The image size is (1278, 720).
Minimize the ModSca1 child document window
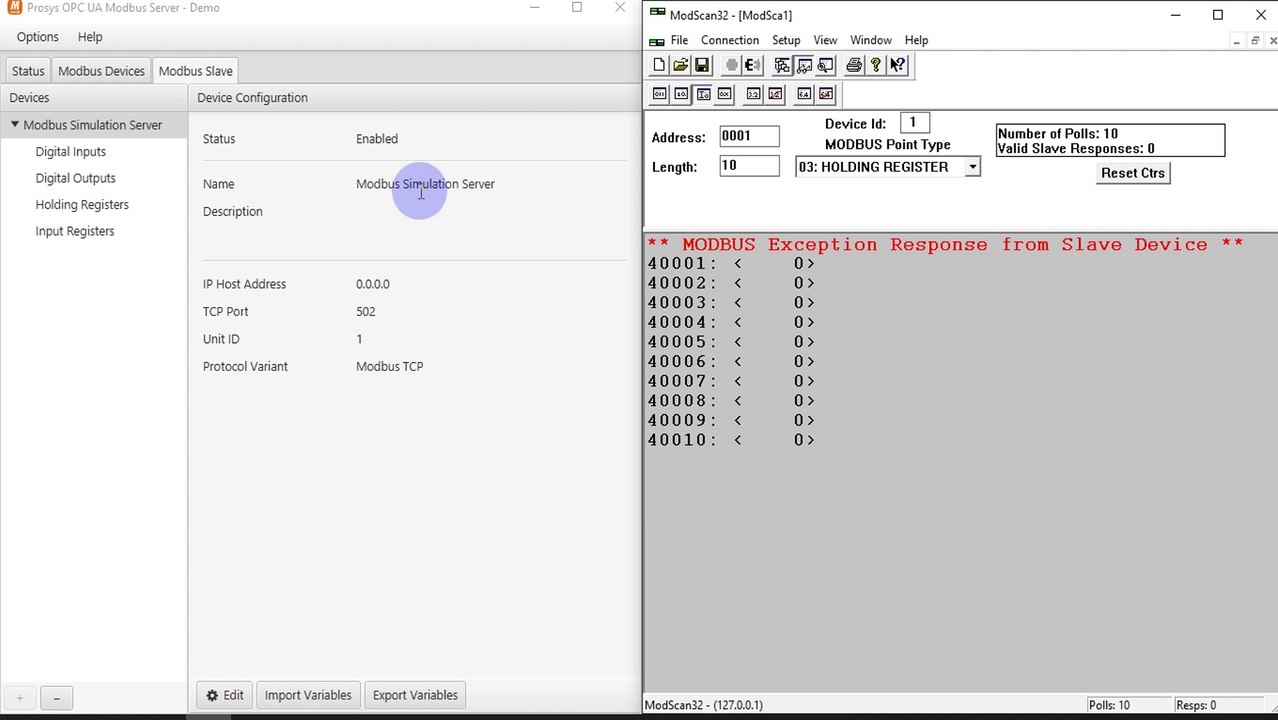click(x=1237, y=41)
